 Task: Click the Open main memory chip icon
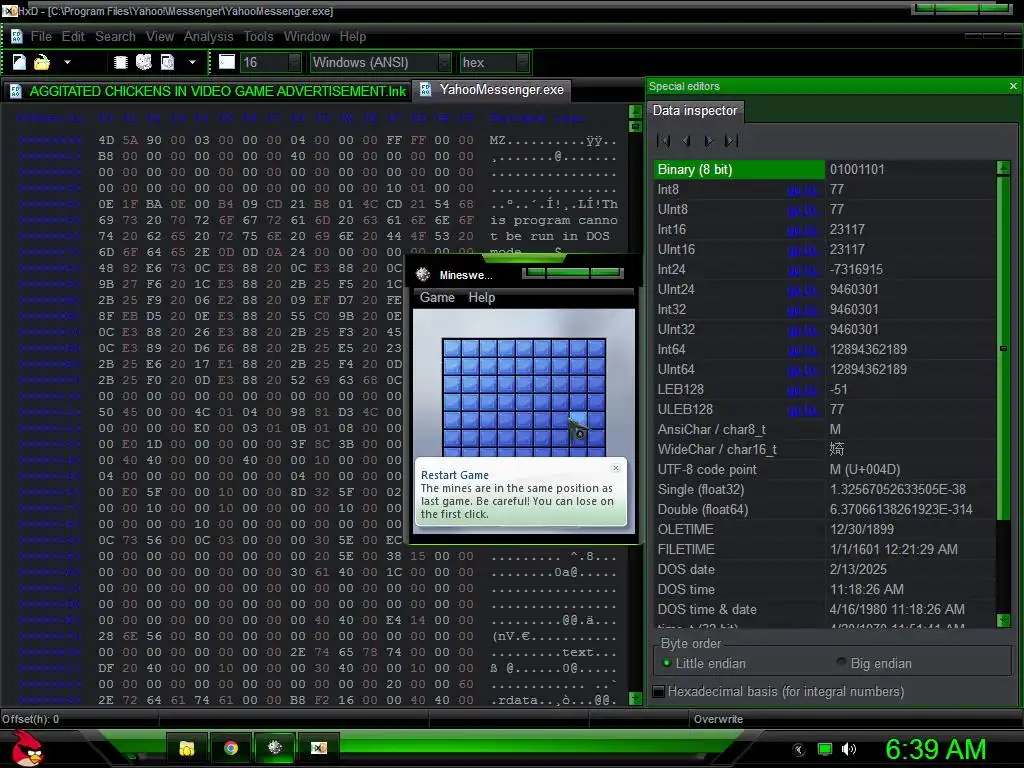point(120,62)
